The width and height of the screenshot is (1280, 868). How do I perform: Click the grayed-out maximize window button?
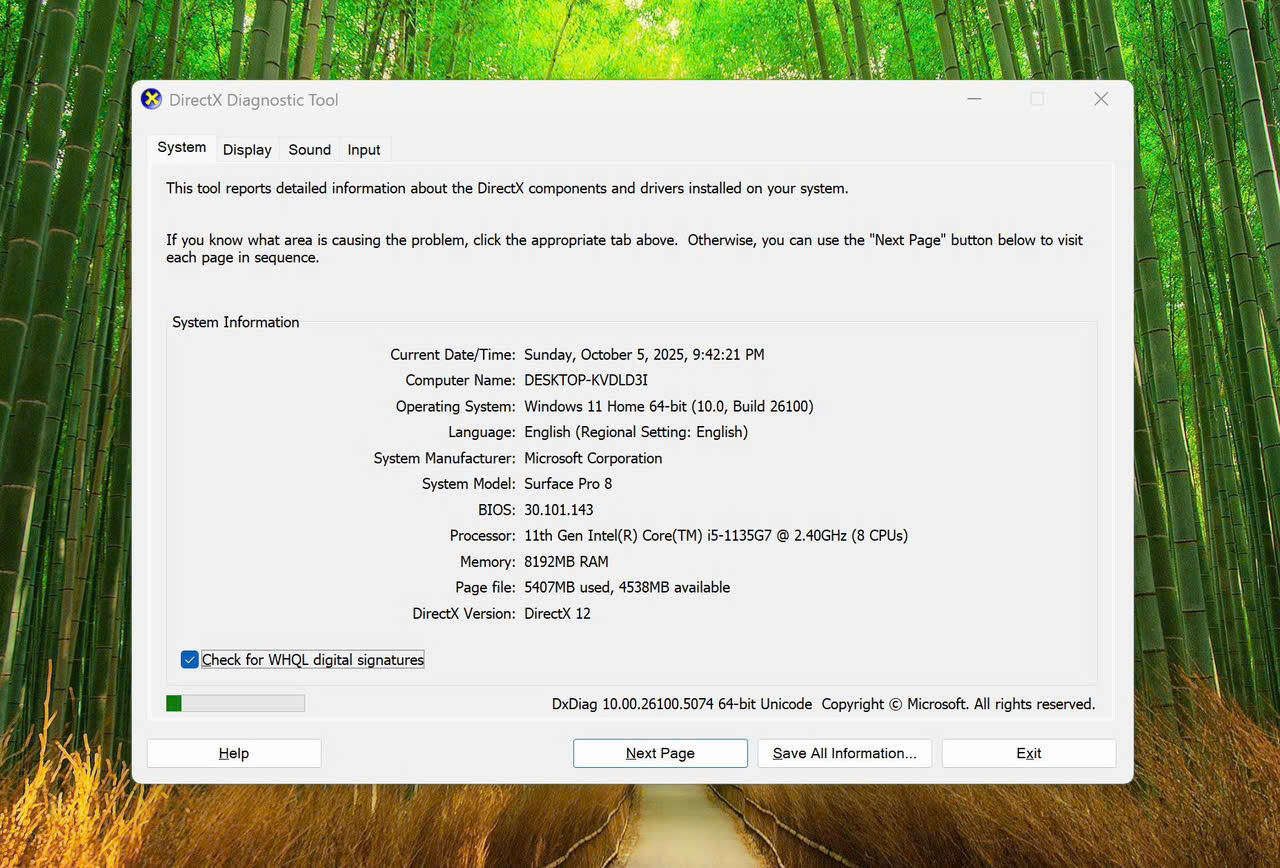[x=1037, y=99]
